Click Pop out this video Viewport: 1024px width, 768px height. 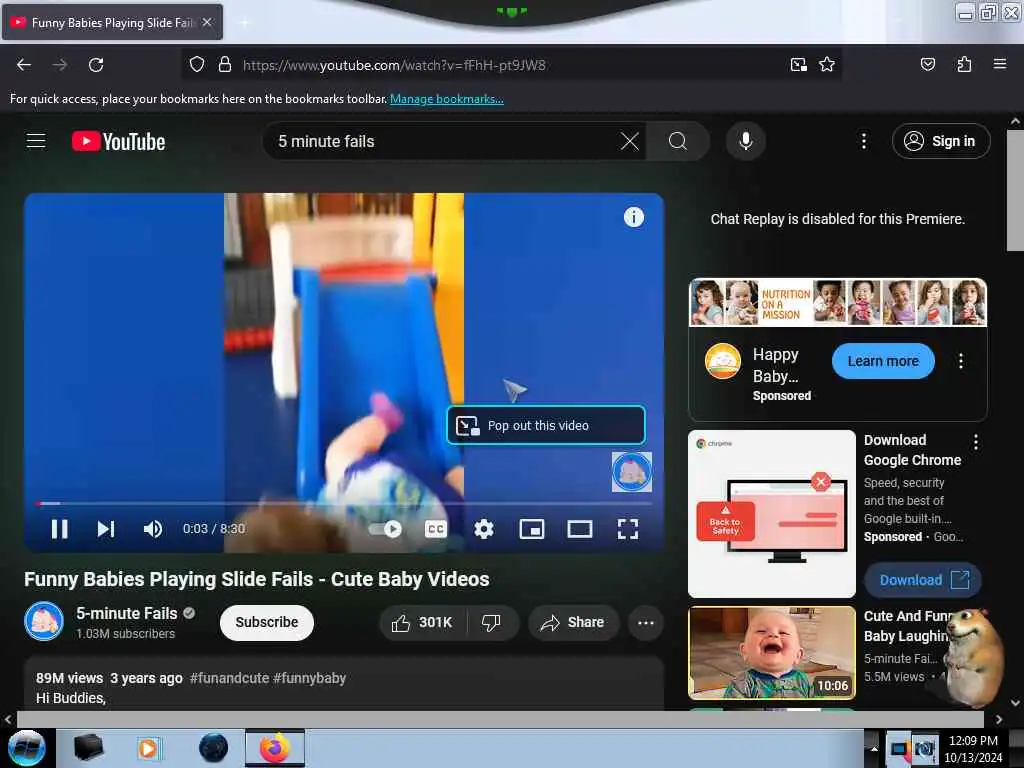(546, 425)
